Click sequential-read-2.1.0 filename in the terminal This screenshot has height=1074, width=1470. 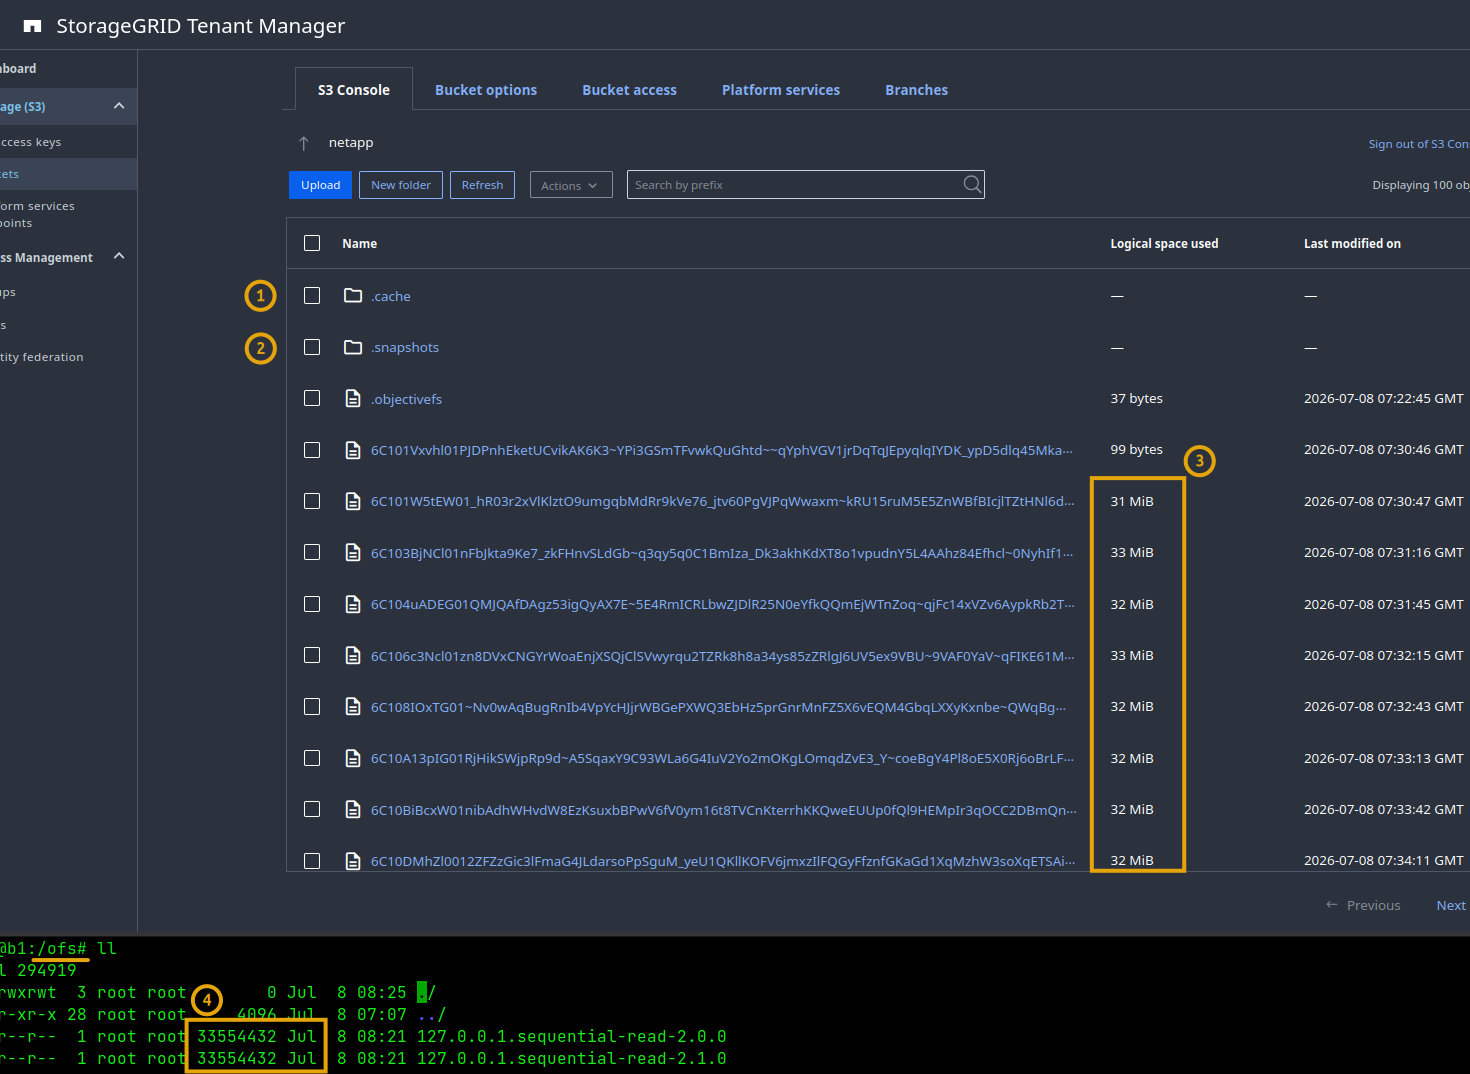(x=571, y=1058)
